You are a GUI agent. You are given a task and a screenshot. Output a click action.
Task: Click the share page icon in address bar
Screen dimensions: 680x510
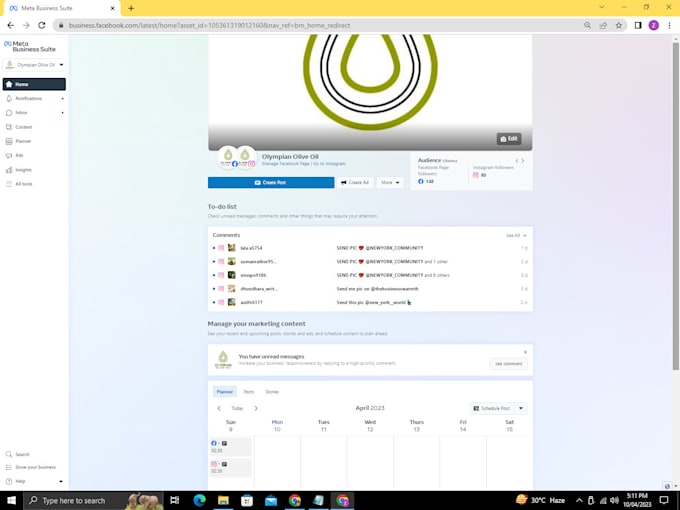click(603, 25)
